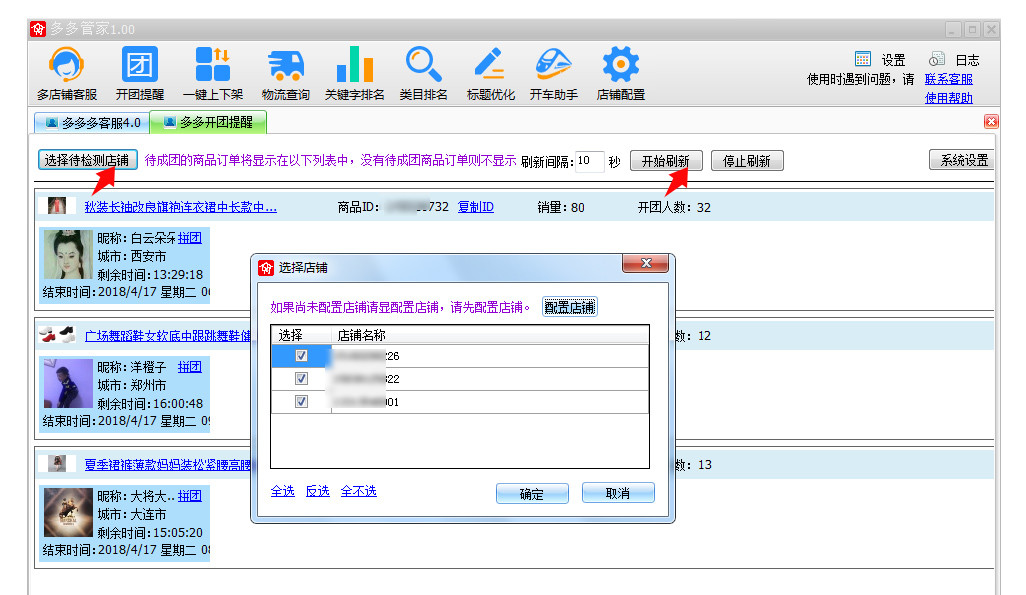1026x595 pixels.
Task: Click 停止刷新 to stop refreshing
Action: pyautogui.click(x=747, y=160)
